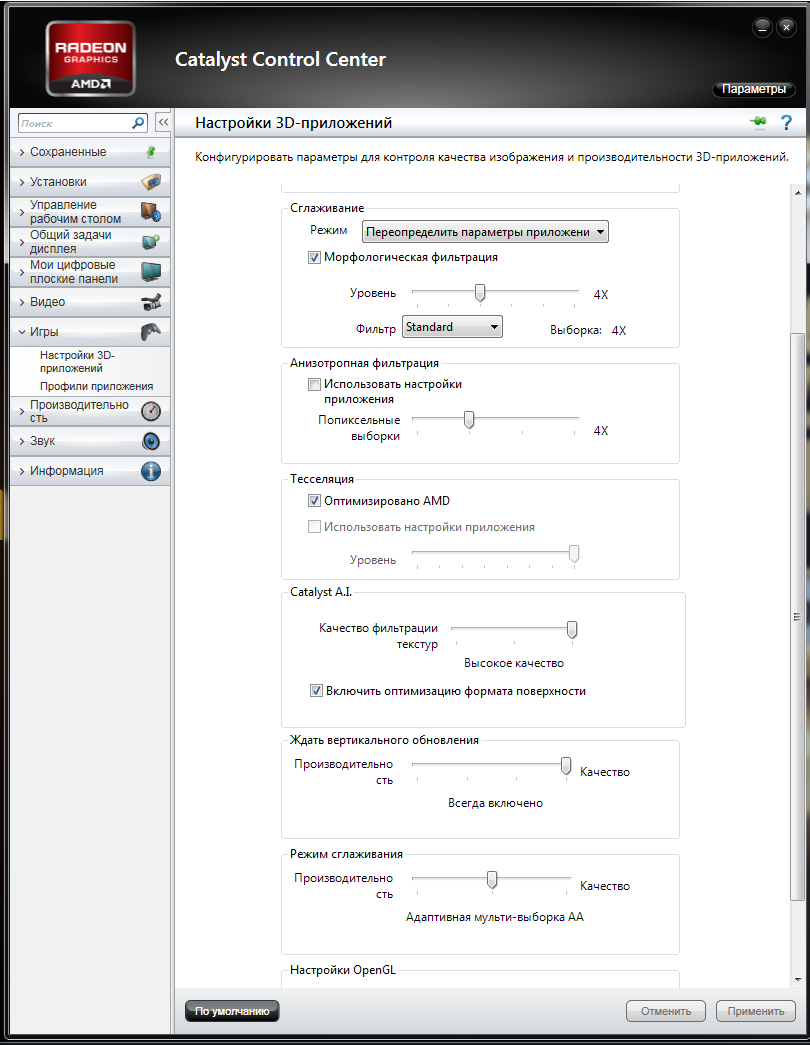Toggle Морфологическая фильтрация checkbox
Viewport: 810px width, 1045px height.
click(314, 257)
